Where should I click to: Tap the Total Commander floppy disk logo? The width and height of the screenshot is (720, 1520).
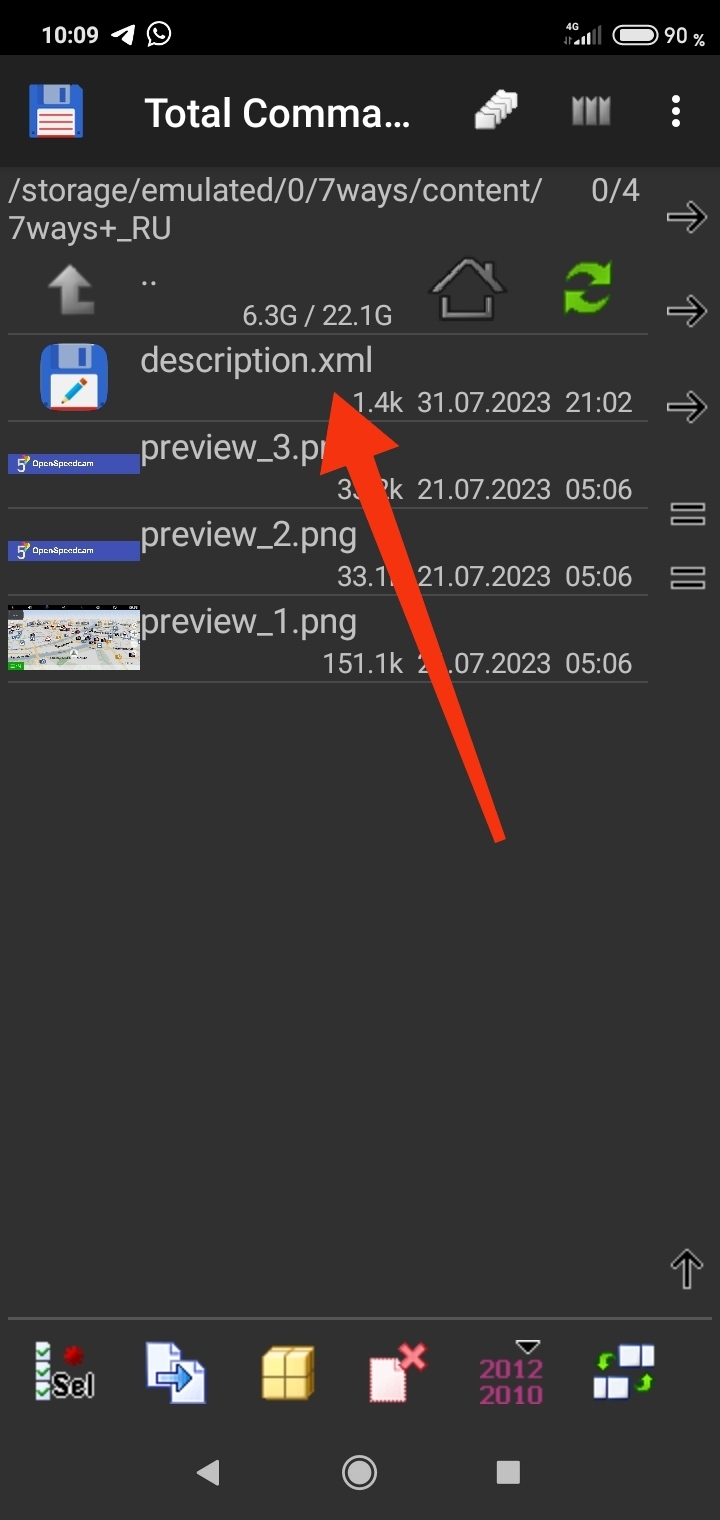coord(56,111)
